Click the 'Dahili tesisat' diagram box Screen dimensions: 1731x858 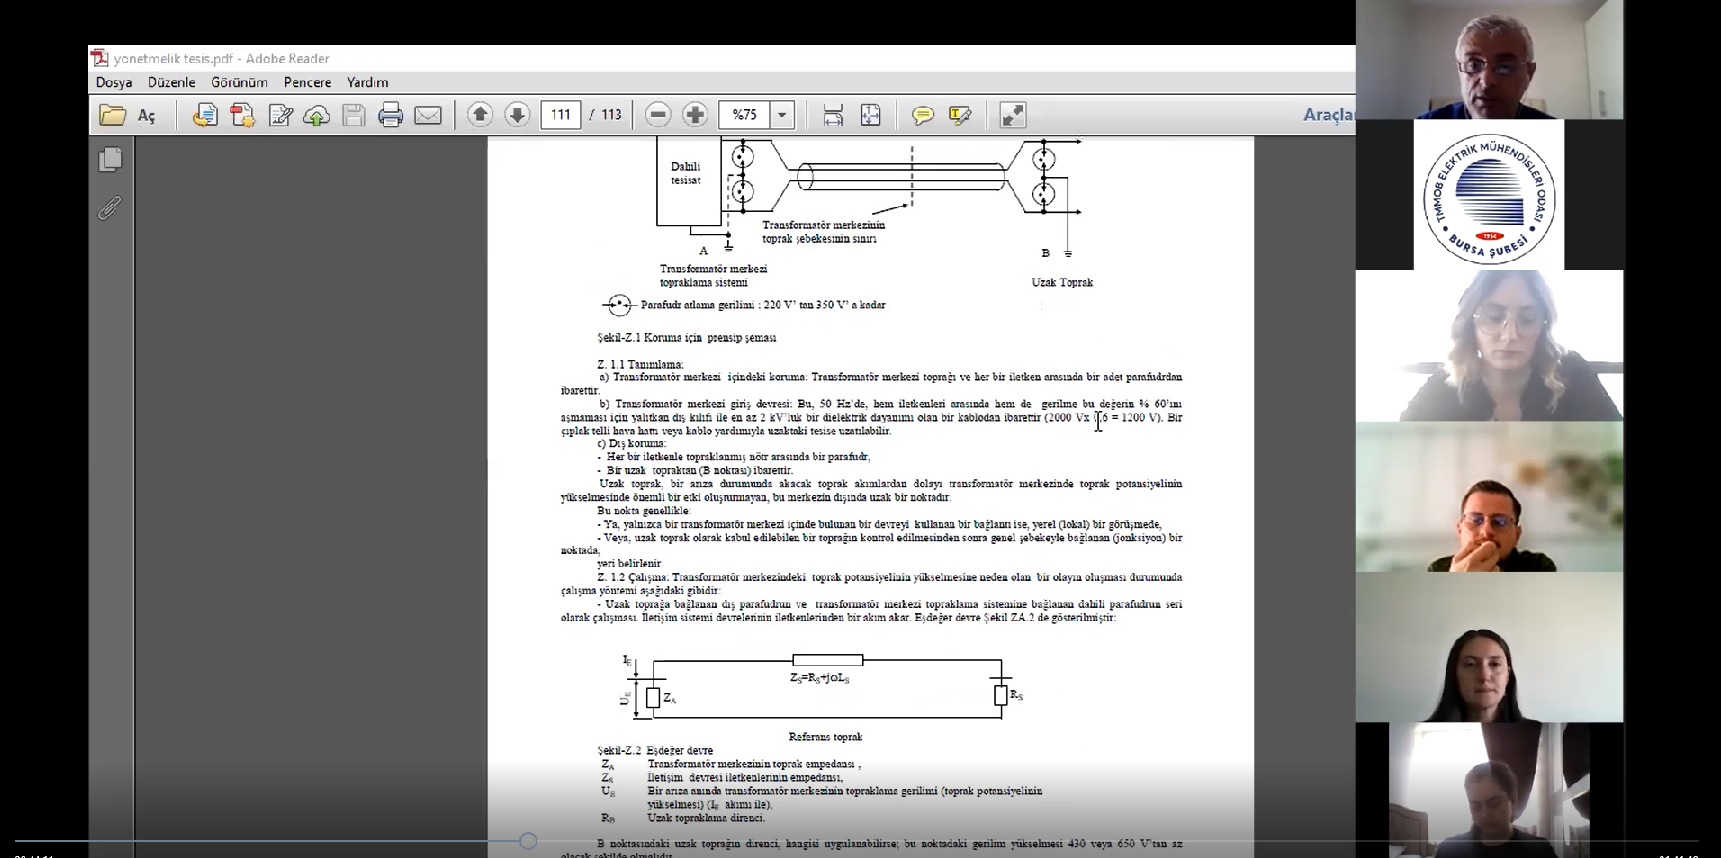(x=689, y=181)
